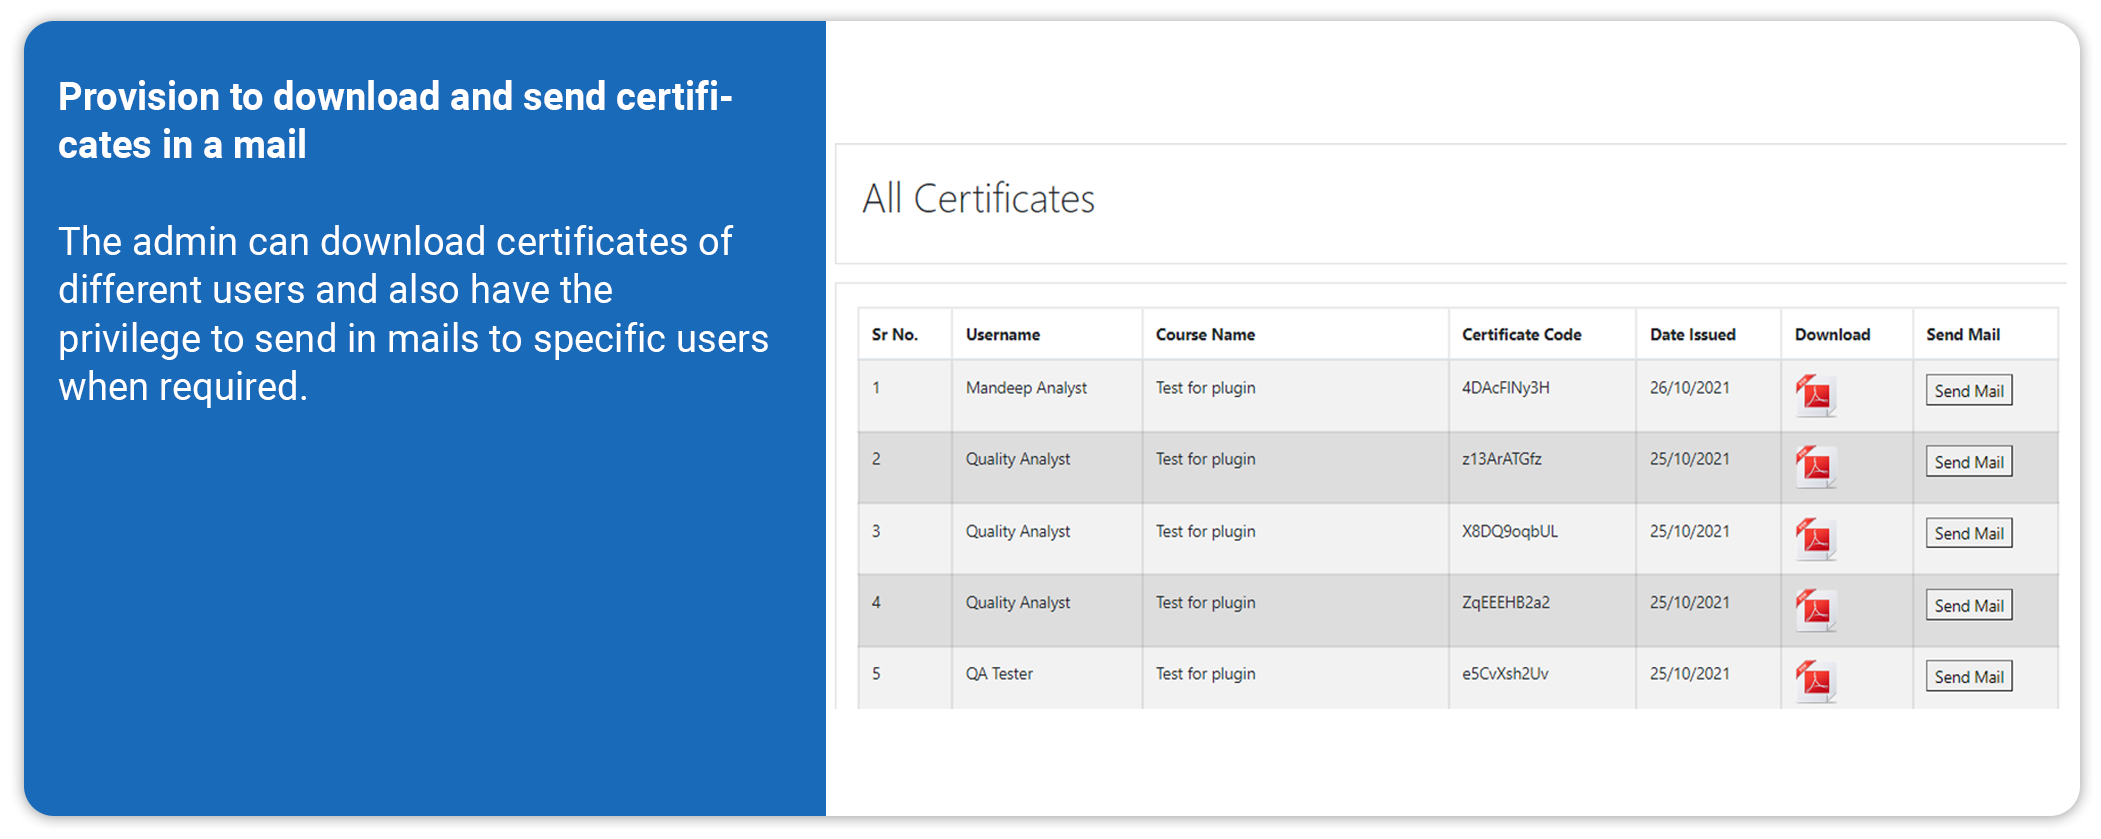Viewport: 2101px width, 839px height.
Task: Click the Date Issued column header
Action: [x=1692, y=335]
